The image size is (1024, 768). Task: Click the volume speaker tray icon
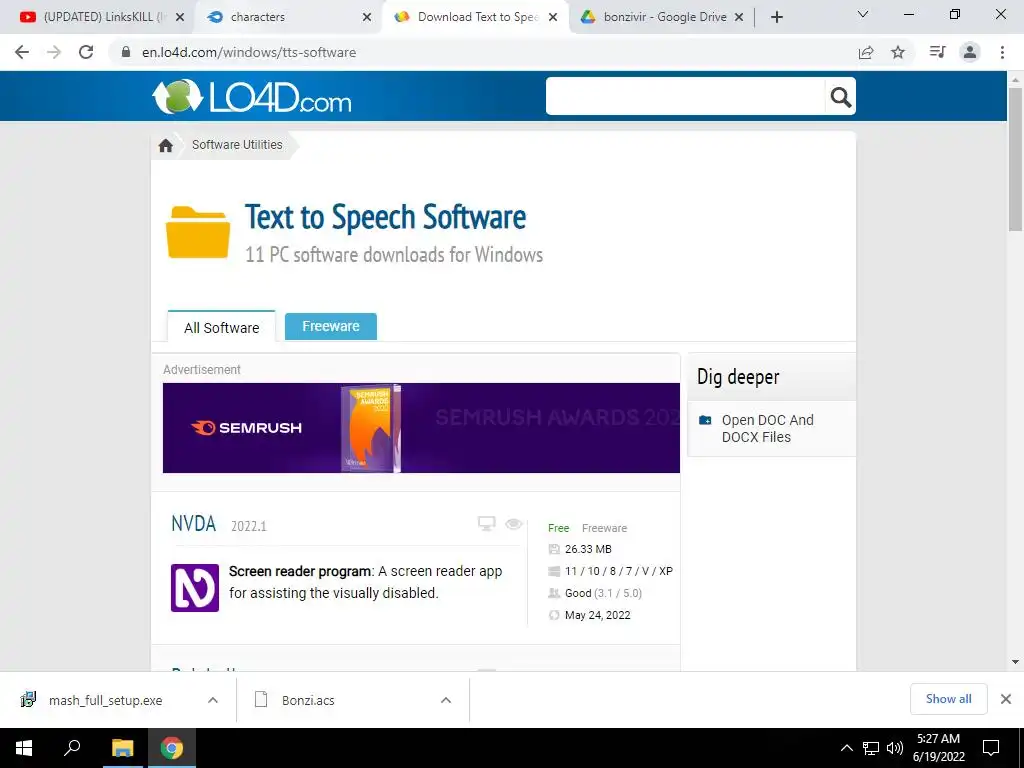(895, 748)
